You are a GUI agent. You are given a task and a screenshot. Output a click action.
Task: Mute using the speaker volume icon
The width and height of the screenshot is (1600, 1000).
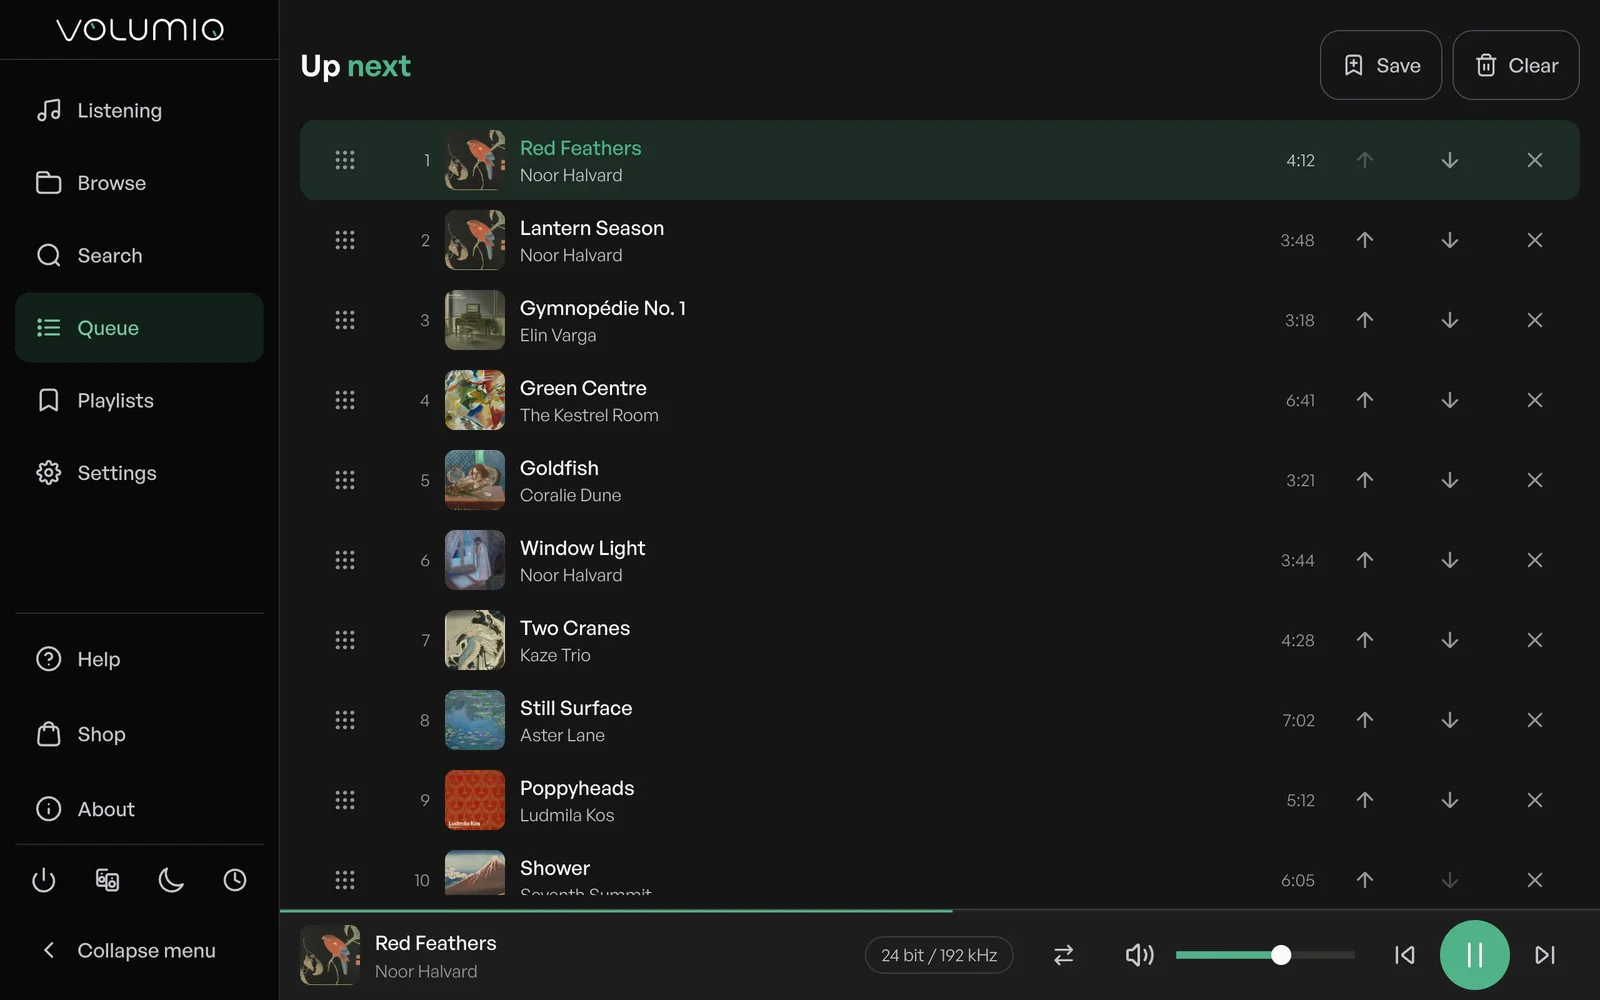click(1139, 955)
